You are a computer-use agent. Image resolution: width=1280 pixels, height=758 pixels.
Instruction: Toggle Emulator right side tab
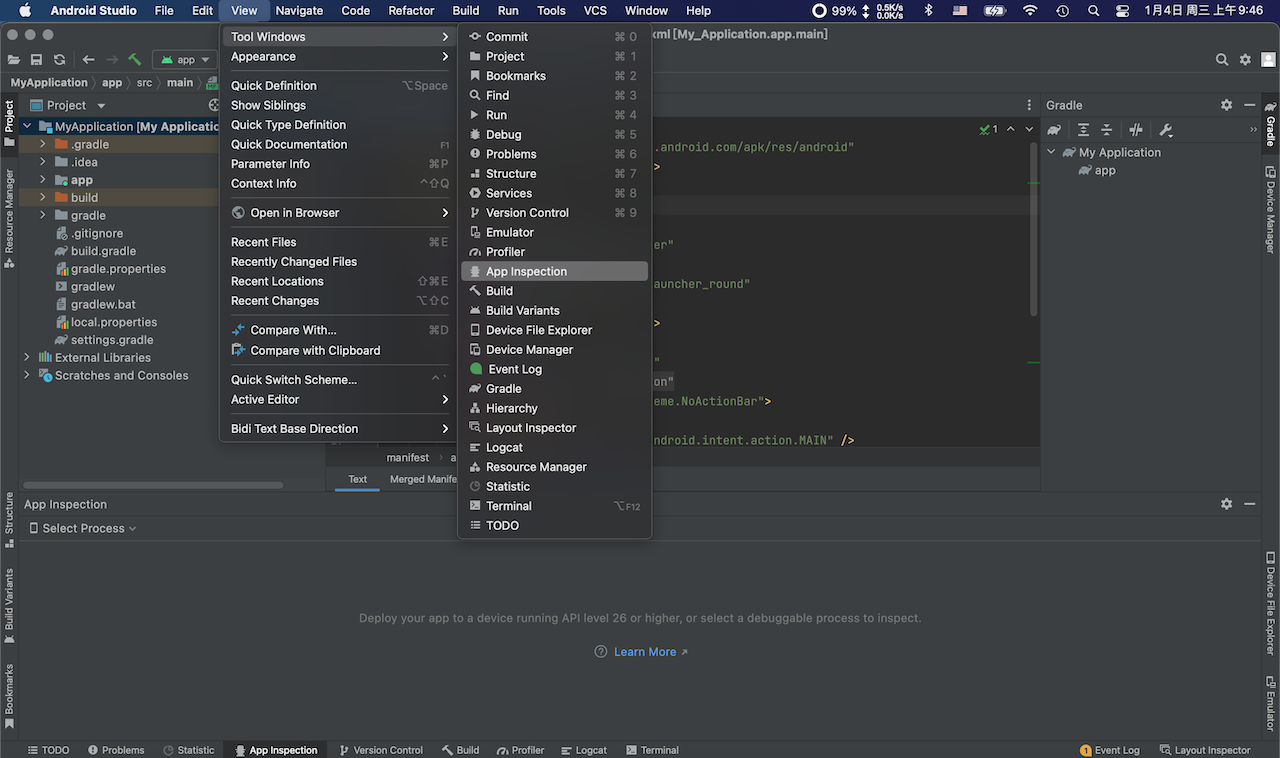(1271, 704)
